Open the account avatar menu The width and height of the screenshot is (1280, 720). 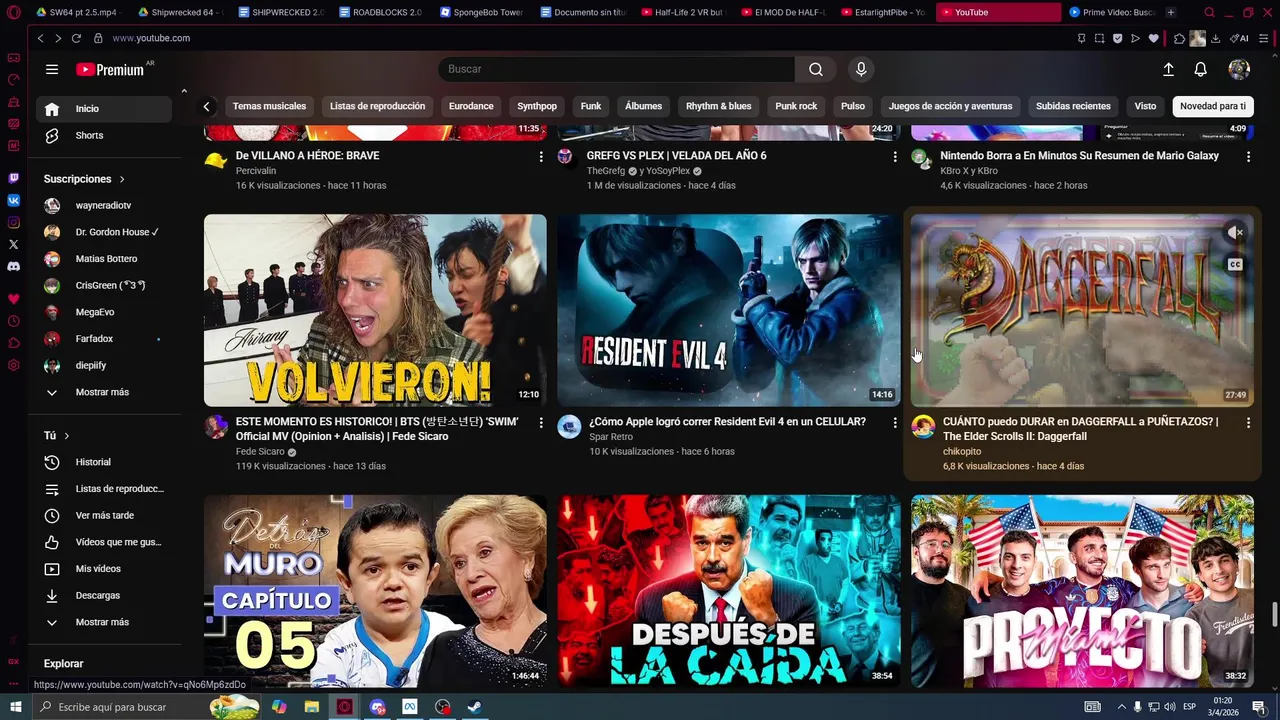(x=1239, y=69)
